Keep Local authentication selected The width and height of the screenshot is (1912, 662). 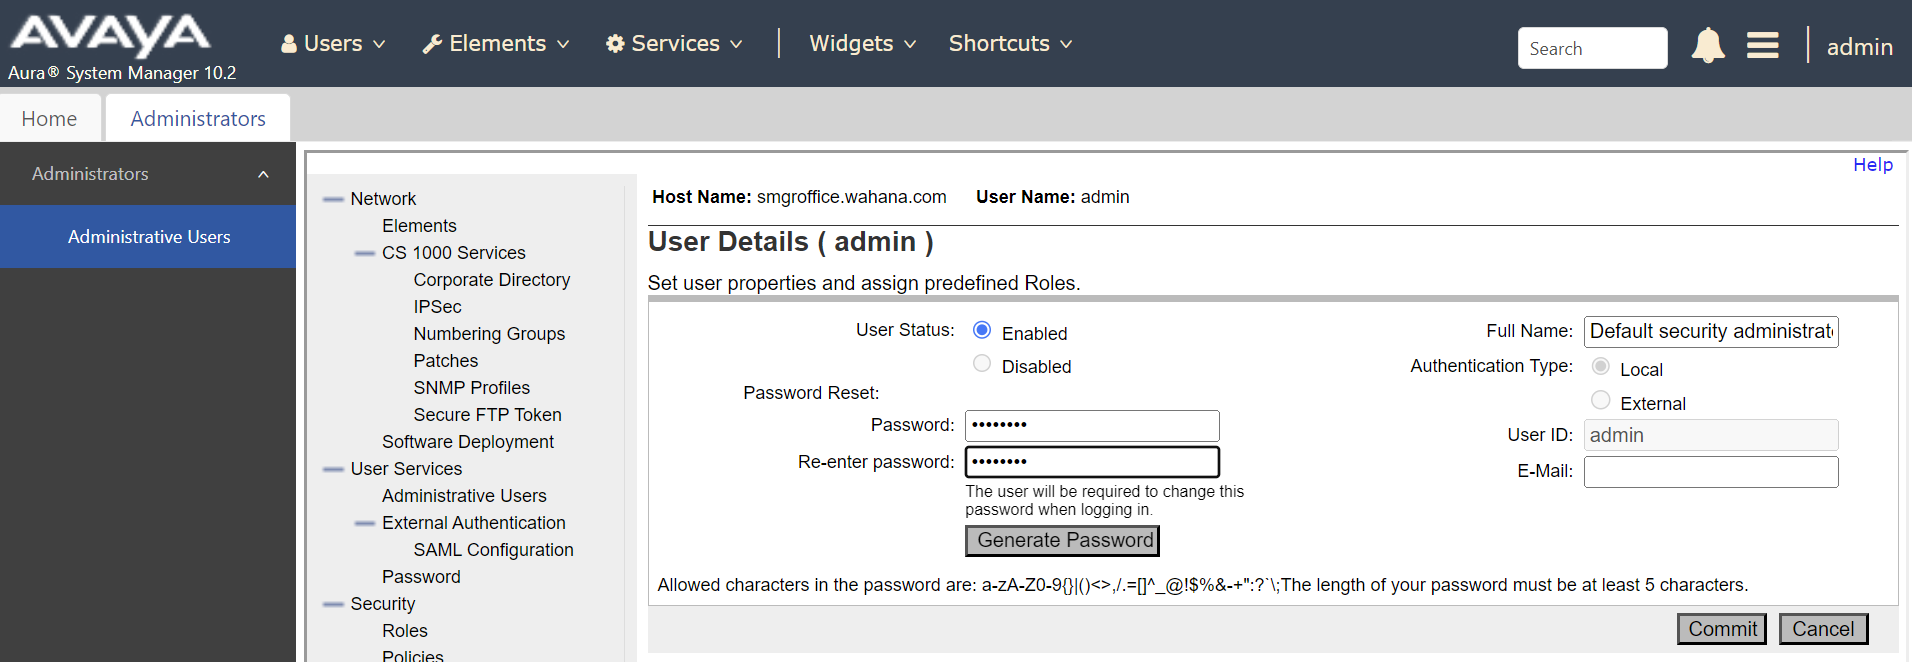1600,366
